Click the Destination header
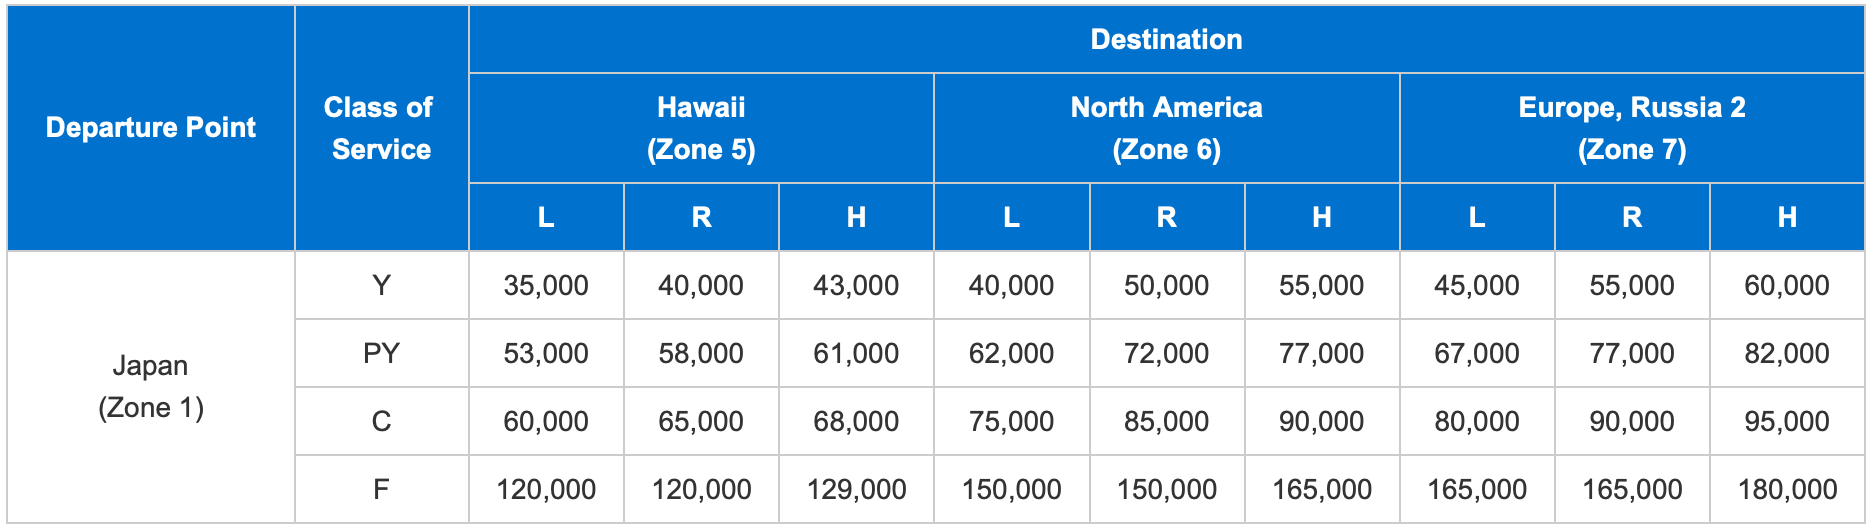 click(x=1166, y=39)
